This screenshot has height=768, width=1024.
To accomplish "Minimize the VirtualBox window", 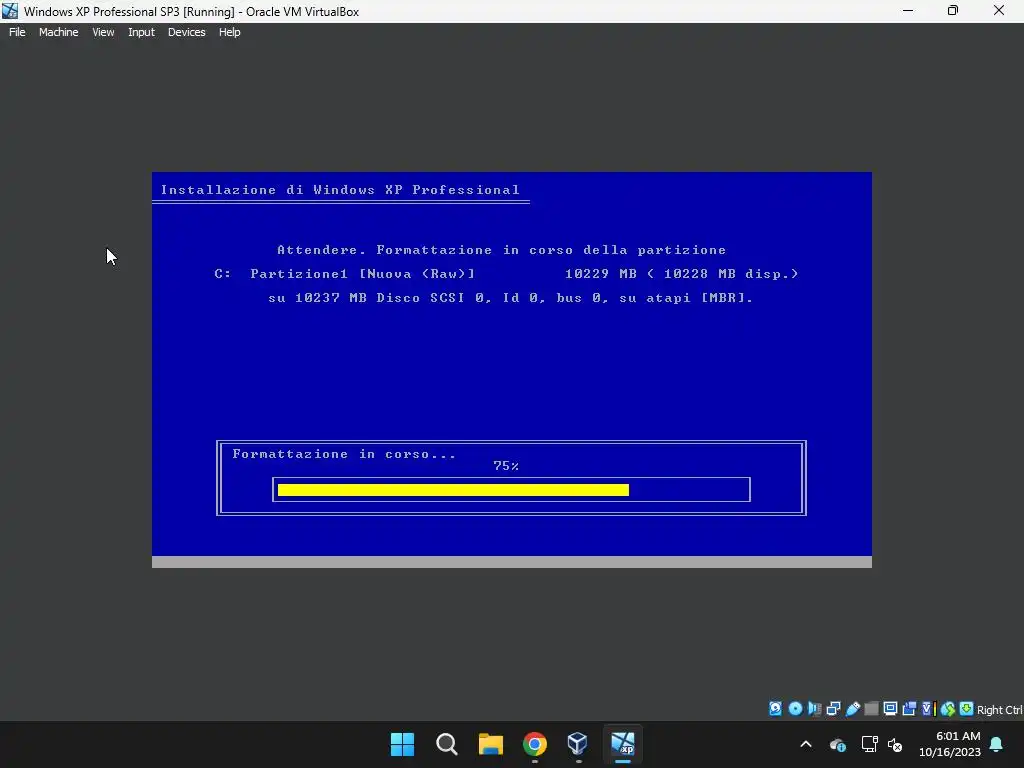I will tap(908, 11).
